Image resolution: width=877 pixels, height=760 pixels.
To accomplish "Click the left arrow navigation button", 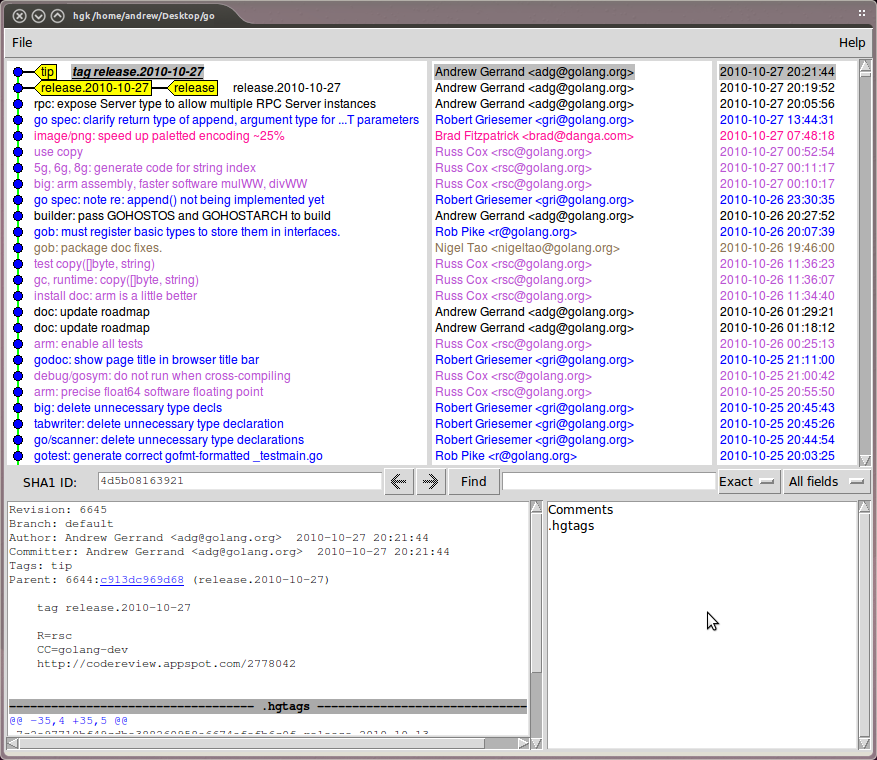I will point(399,481).
